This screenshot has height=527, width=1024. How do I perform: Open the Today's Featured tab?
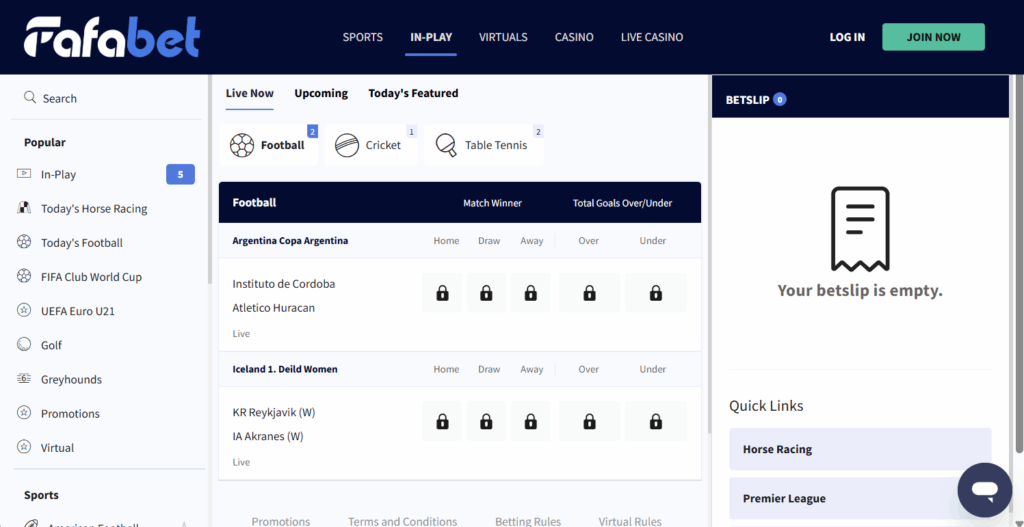point(413,93)
